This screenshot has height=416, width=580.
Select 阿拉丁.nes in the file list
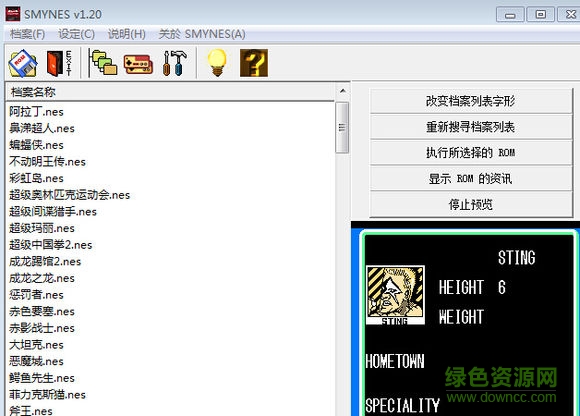coord(36,112)
